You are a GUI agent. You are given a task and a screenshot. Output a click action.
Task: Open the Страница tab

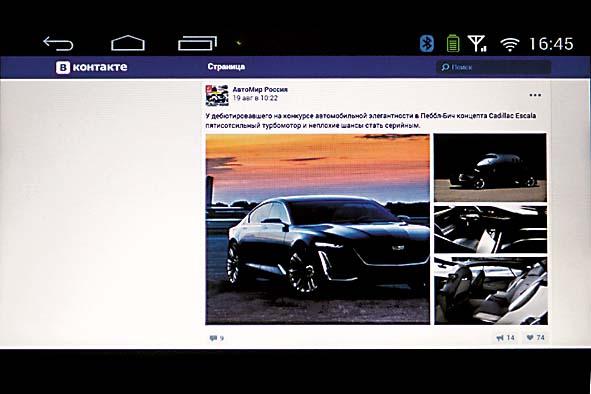226,67
